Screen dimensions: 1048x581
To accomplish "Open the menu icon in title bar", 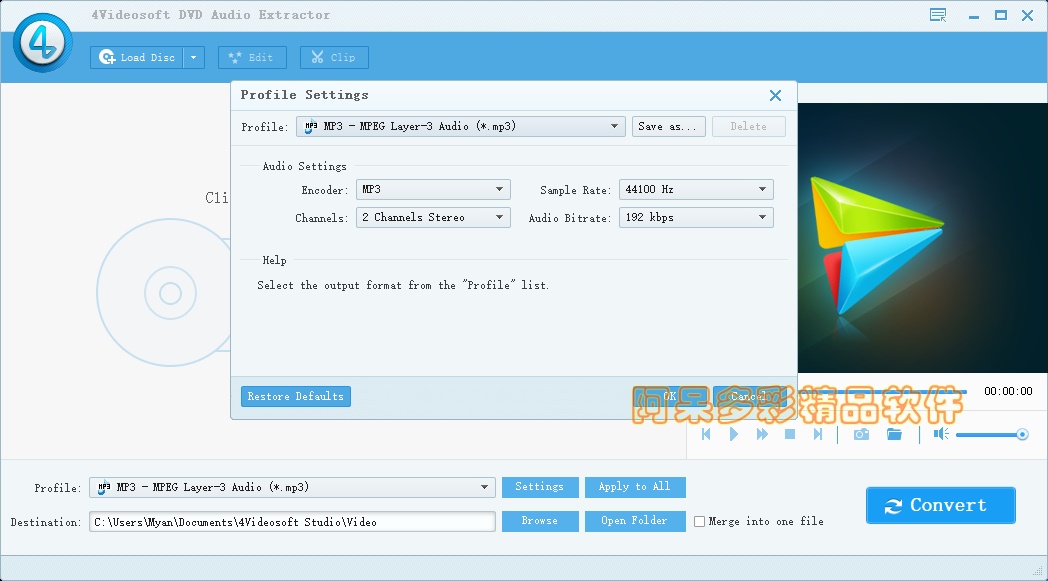I will coord(938,15).
